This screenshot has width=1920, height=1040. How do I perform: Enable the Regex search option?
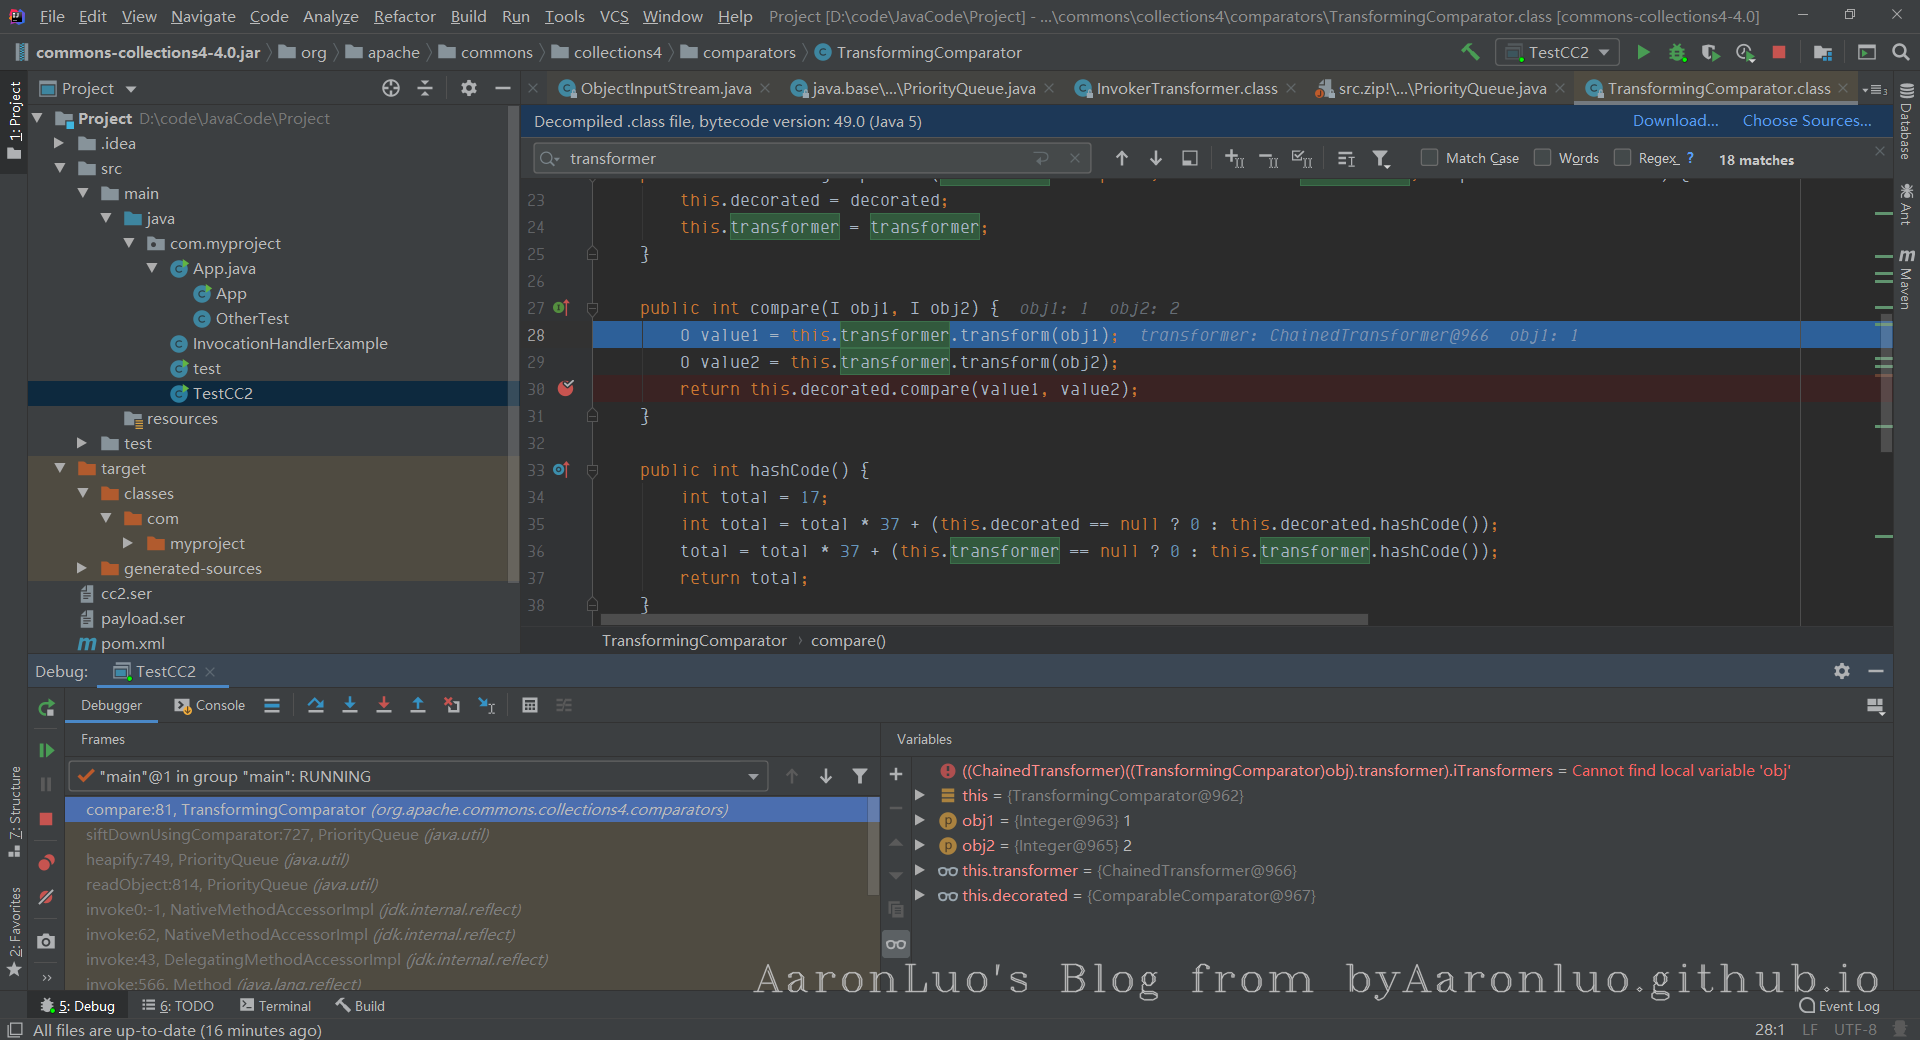[1623, 158]
